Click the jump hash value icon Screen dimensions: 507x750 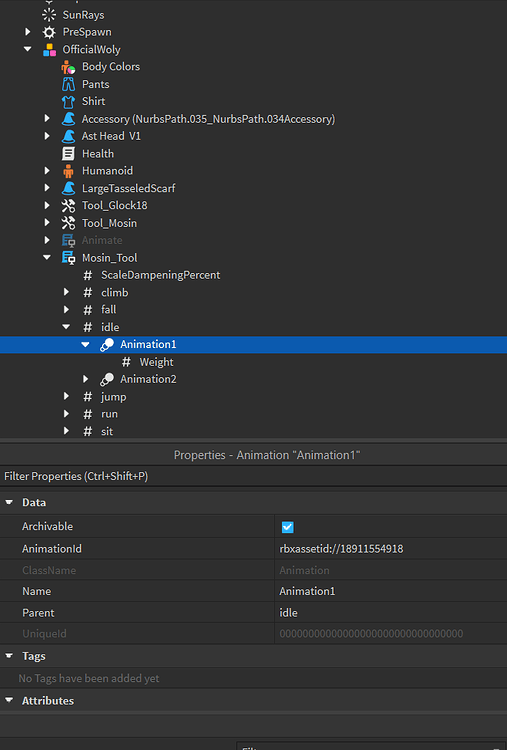pyautogui.click(x=88, y=397)
